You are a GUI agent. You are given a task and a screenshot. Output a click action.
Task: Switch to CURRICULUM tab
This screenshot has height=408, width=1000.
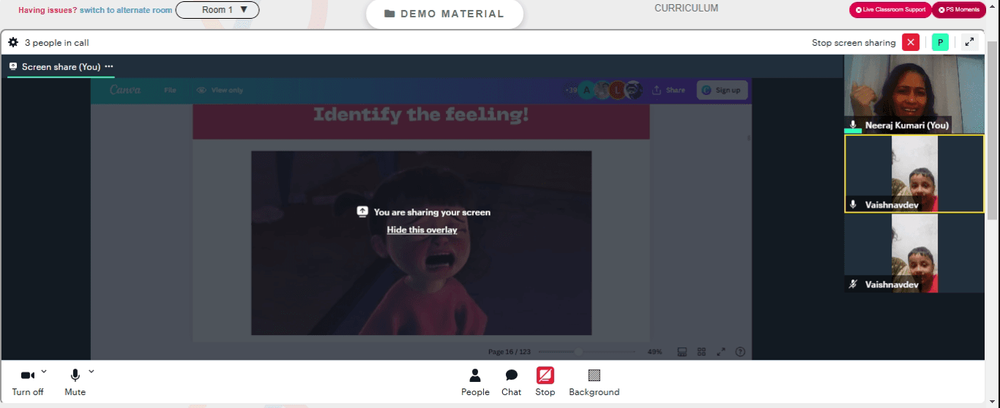coord(686,8)
